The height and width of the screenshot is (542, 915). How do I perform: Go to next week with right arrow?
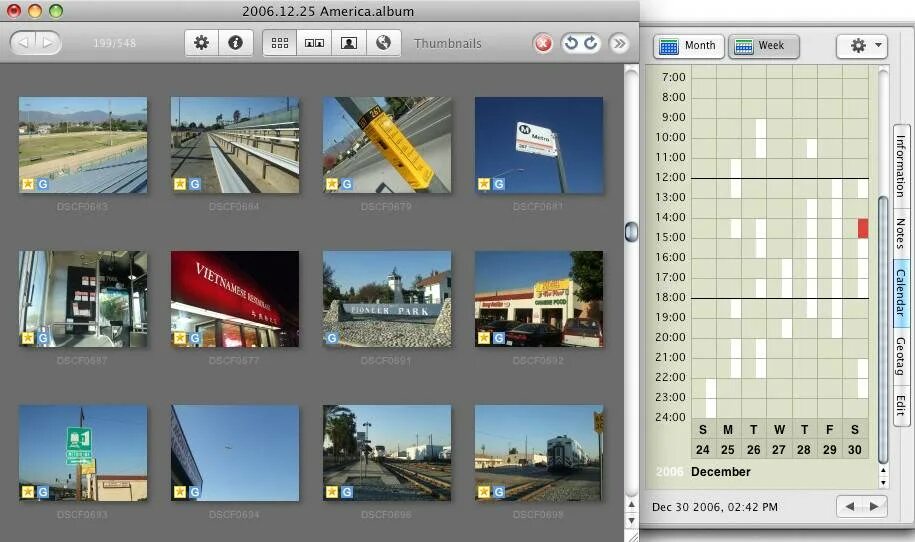pos(874,506)
